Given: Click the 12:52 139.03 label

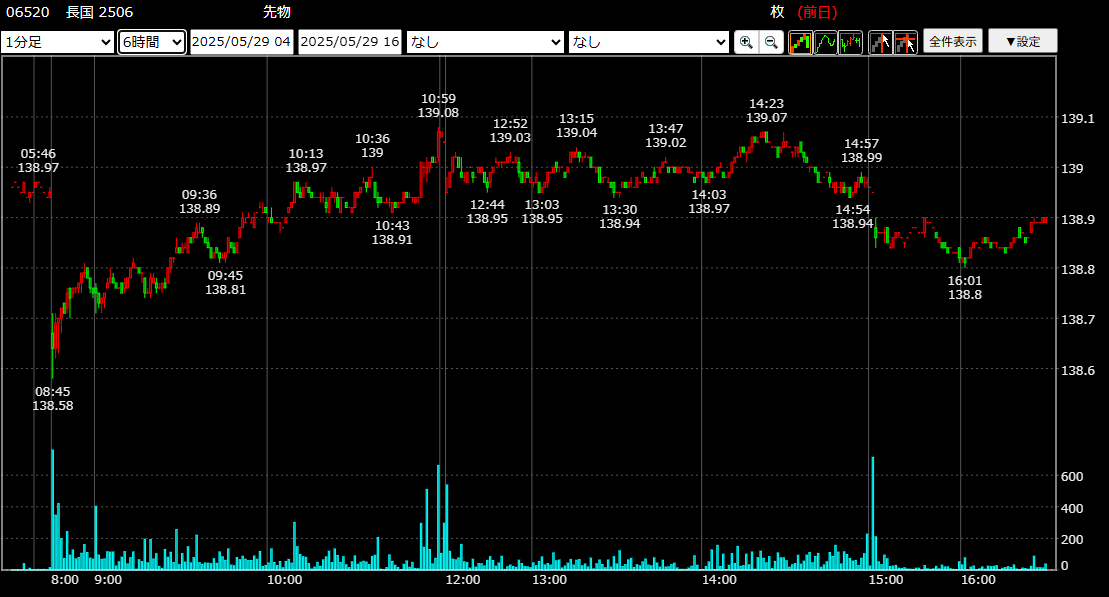Looking at the screenshot, I should (510, 130).
